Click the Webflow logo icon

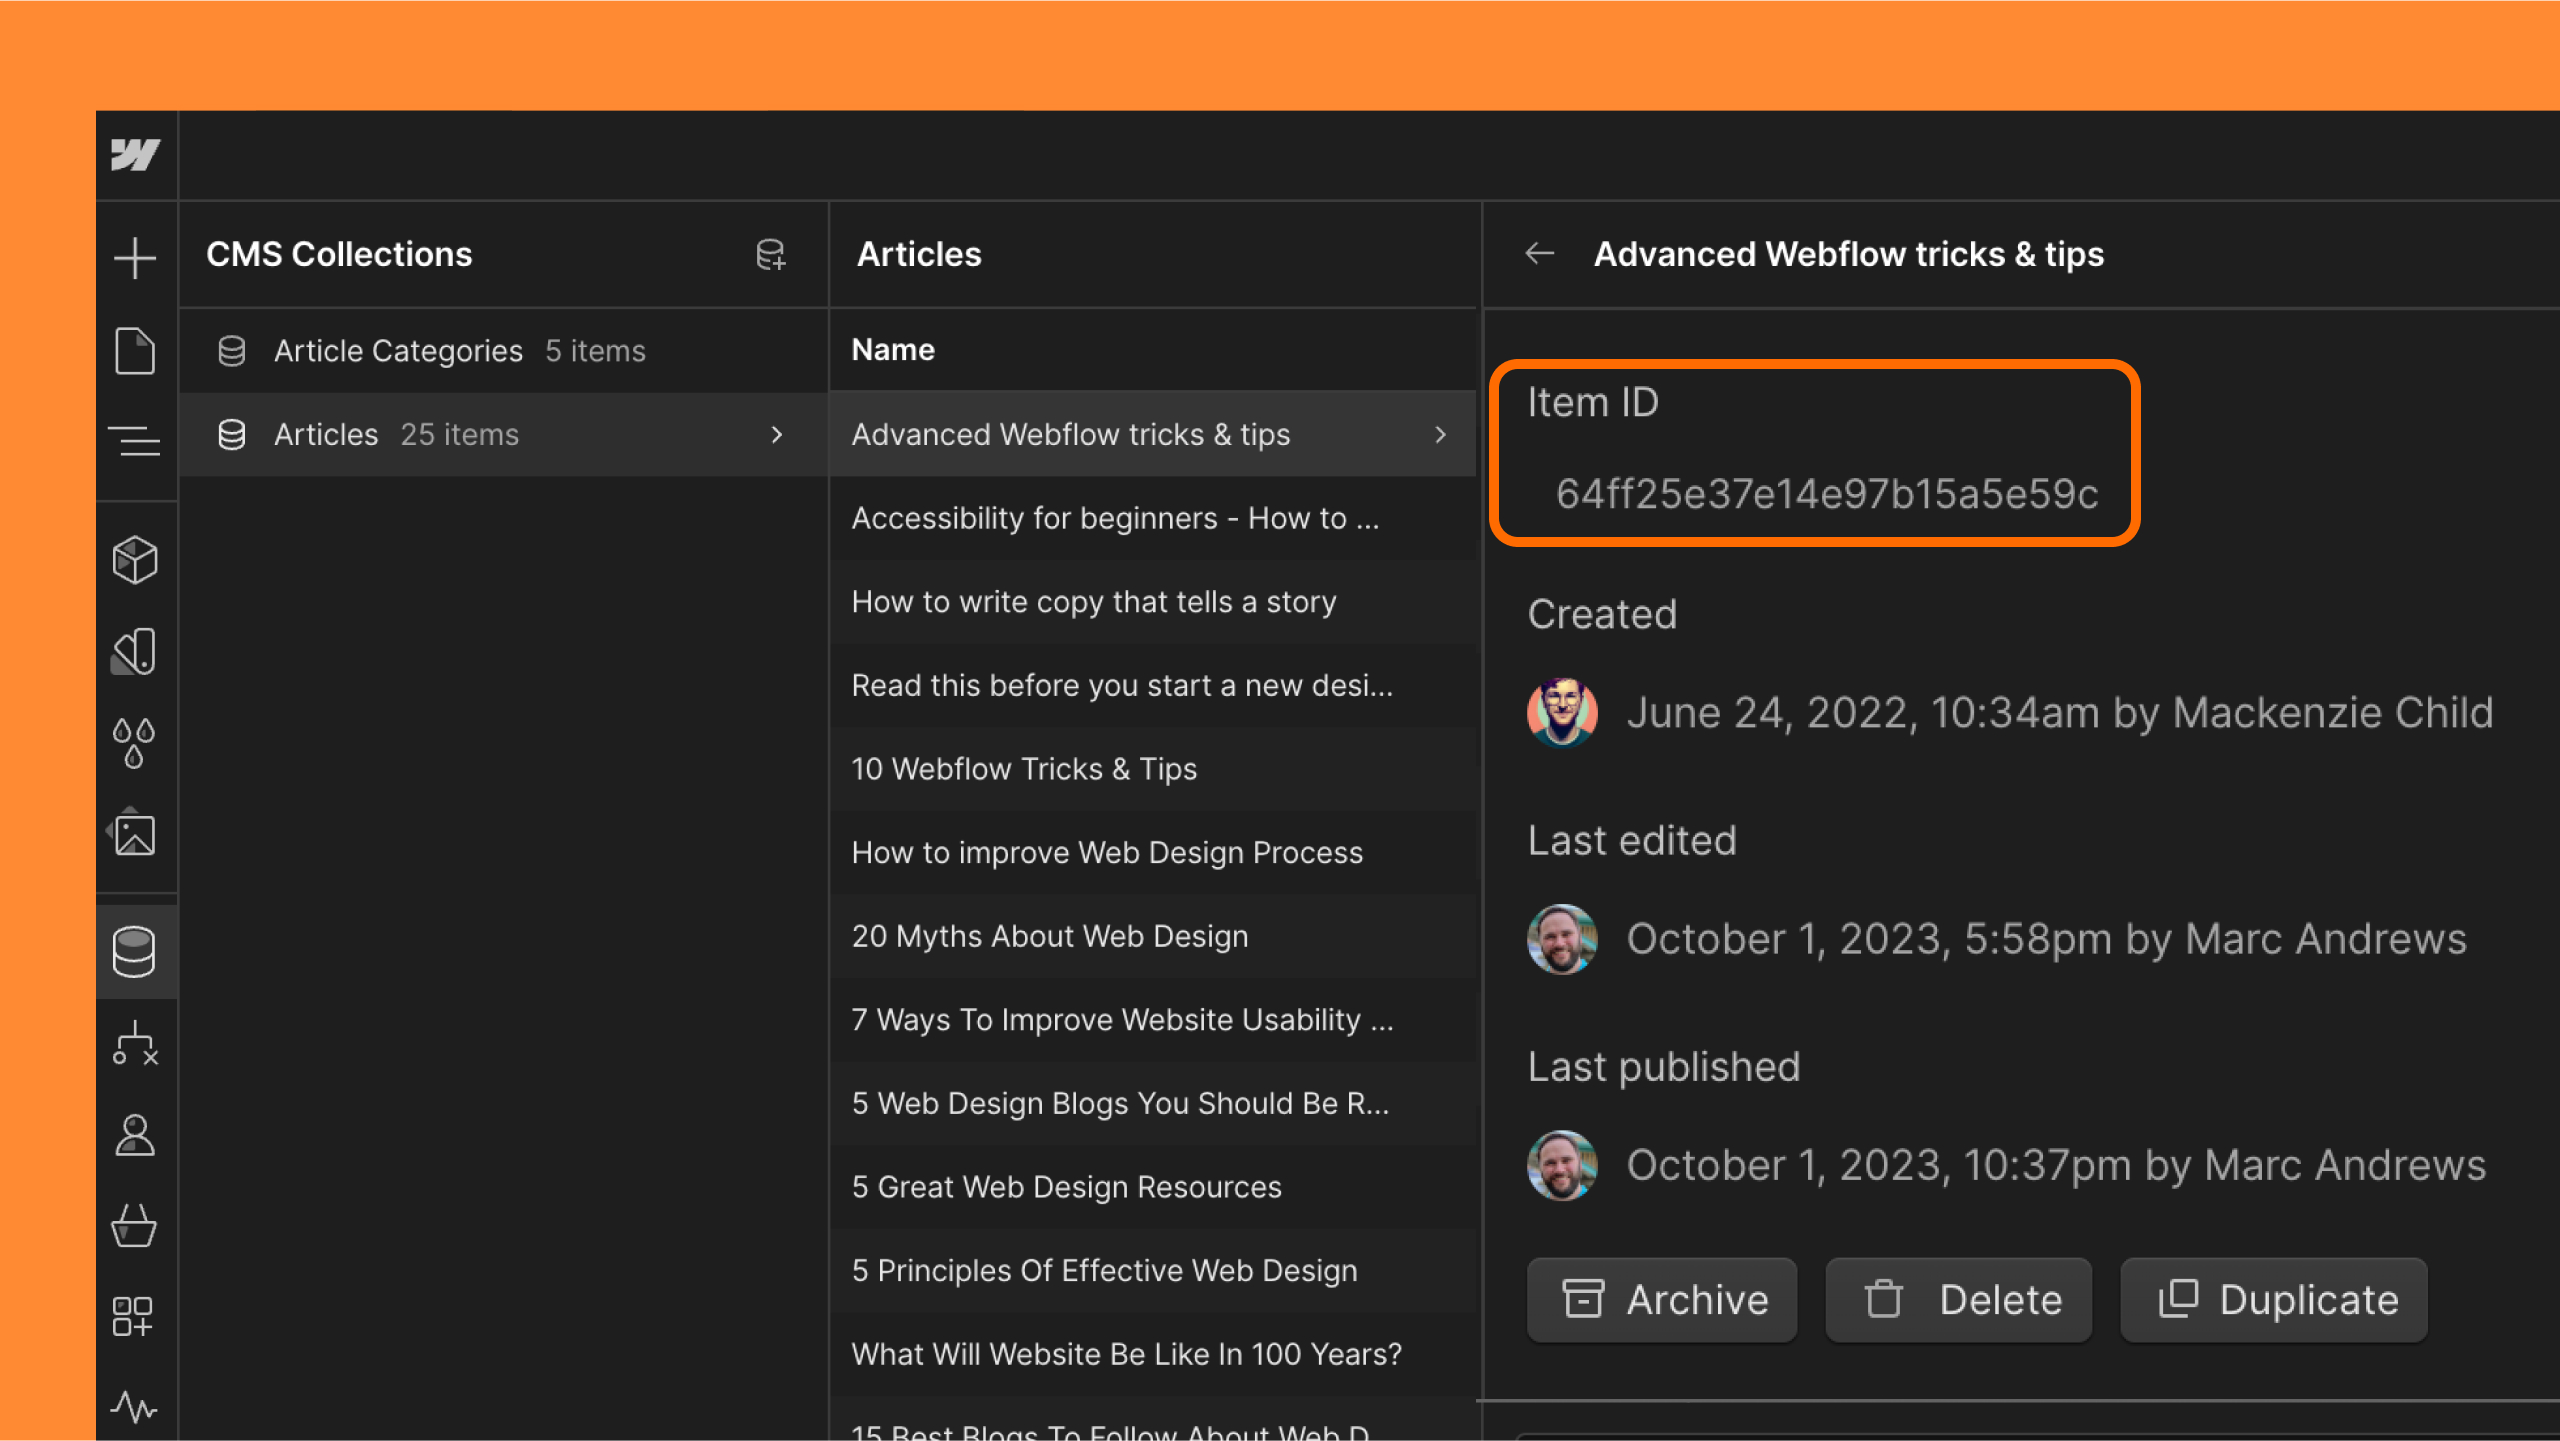(135, 155)
